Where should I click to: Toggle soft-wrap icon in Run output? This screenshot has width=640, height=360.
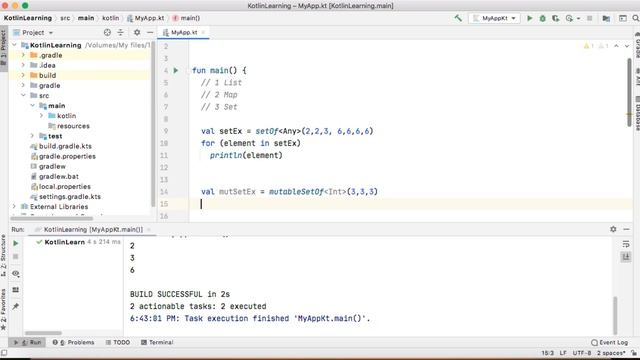626,244
